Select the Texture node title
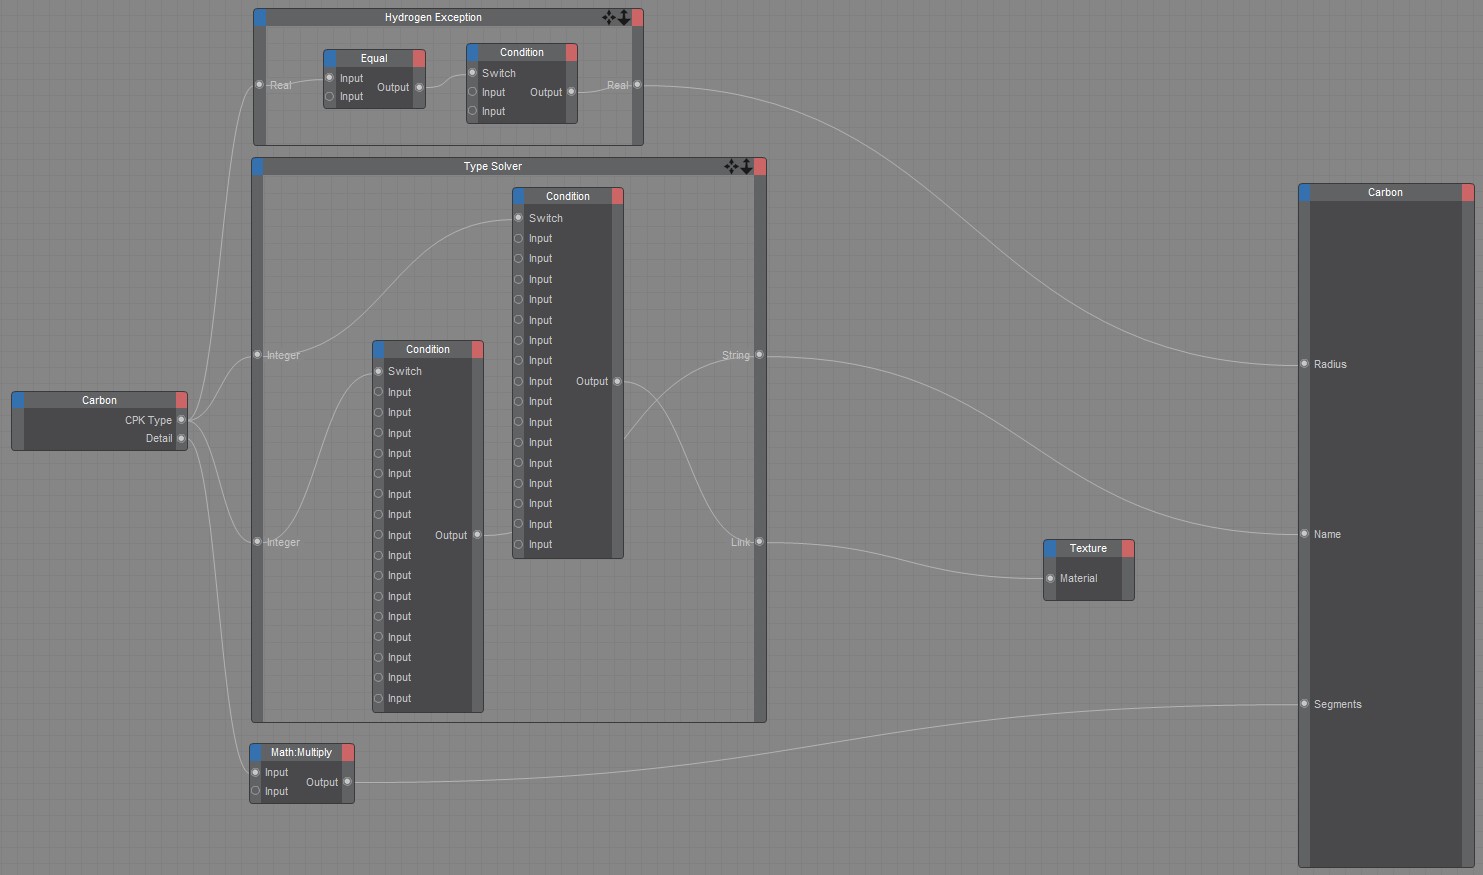This screenshot has width=1483, height=875. [1088, 548]
